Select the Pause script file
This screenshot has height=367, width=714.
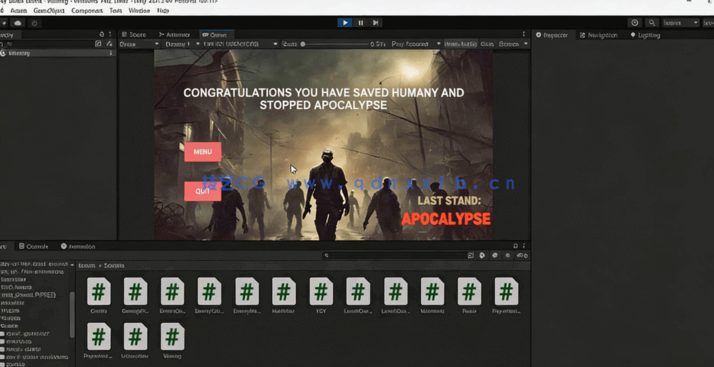click(x=469, y=296)
